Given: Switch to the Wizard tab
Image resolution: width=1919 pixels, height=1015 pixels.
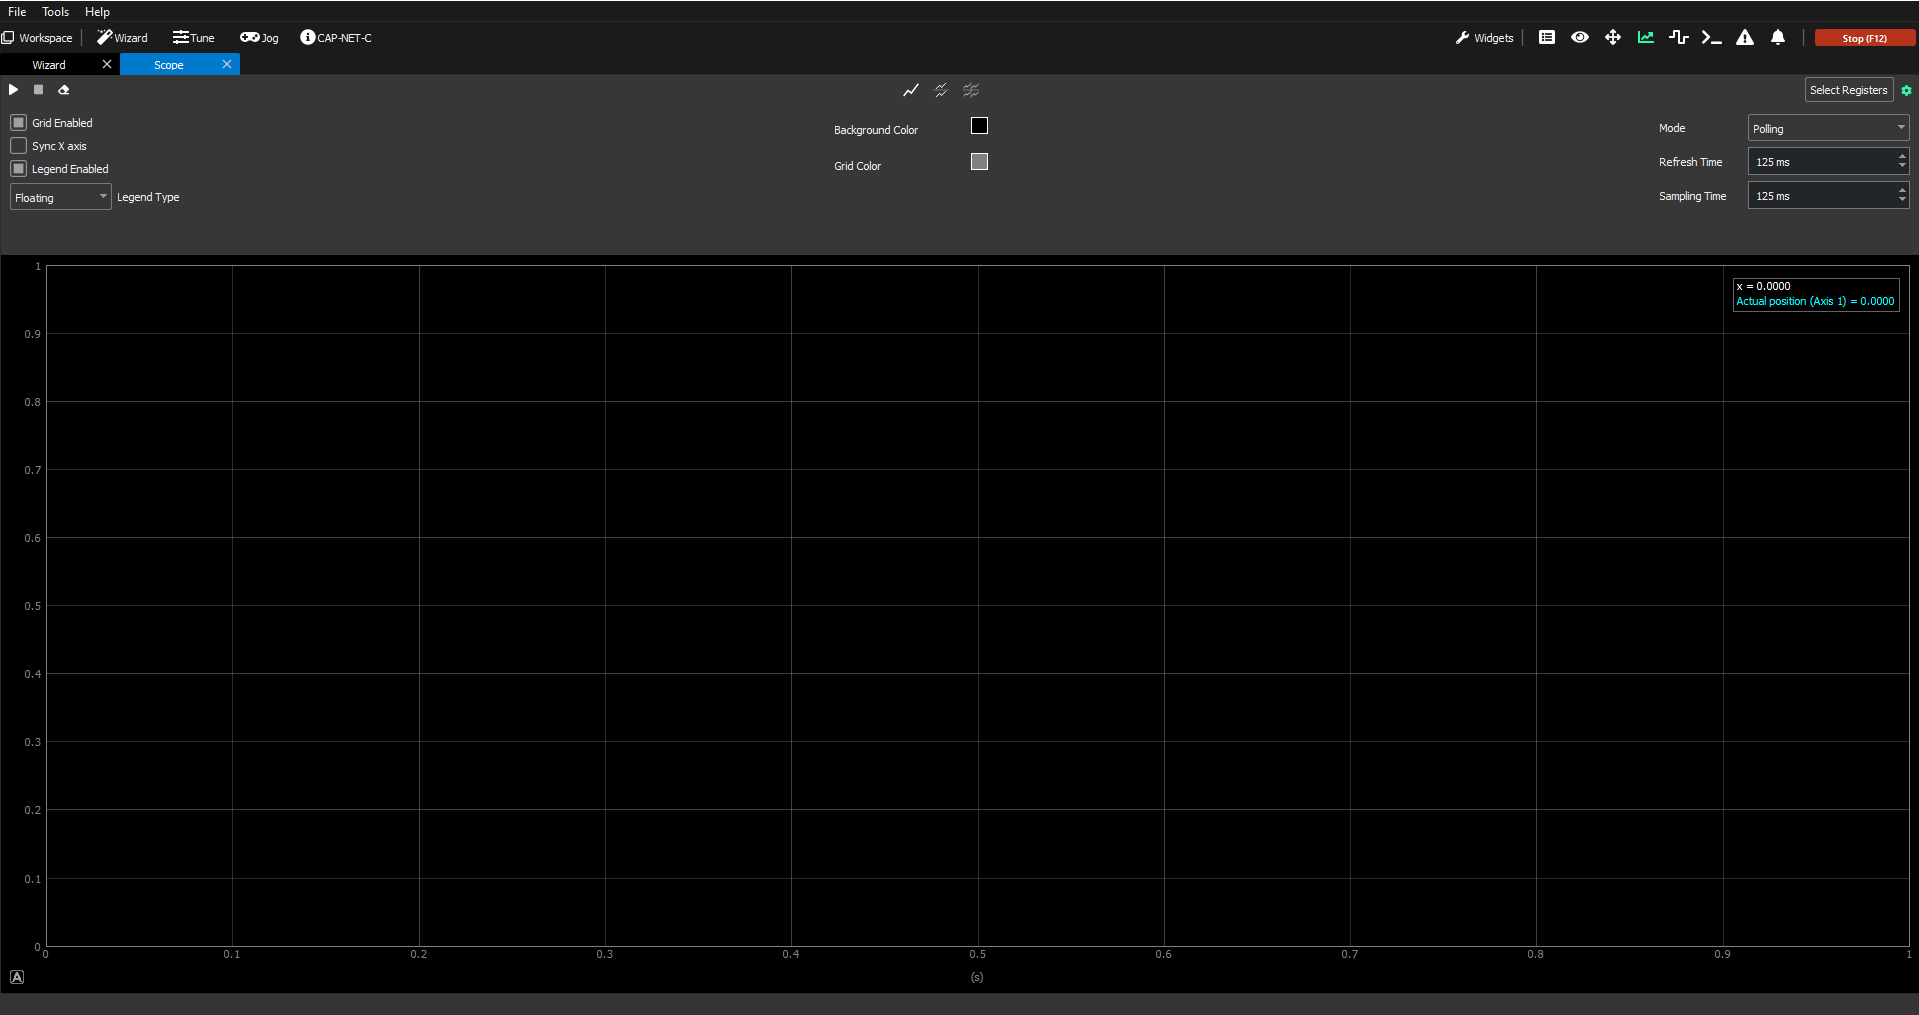Looking at the screenshot, I should [49, 65].
